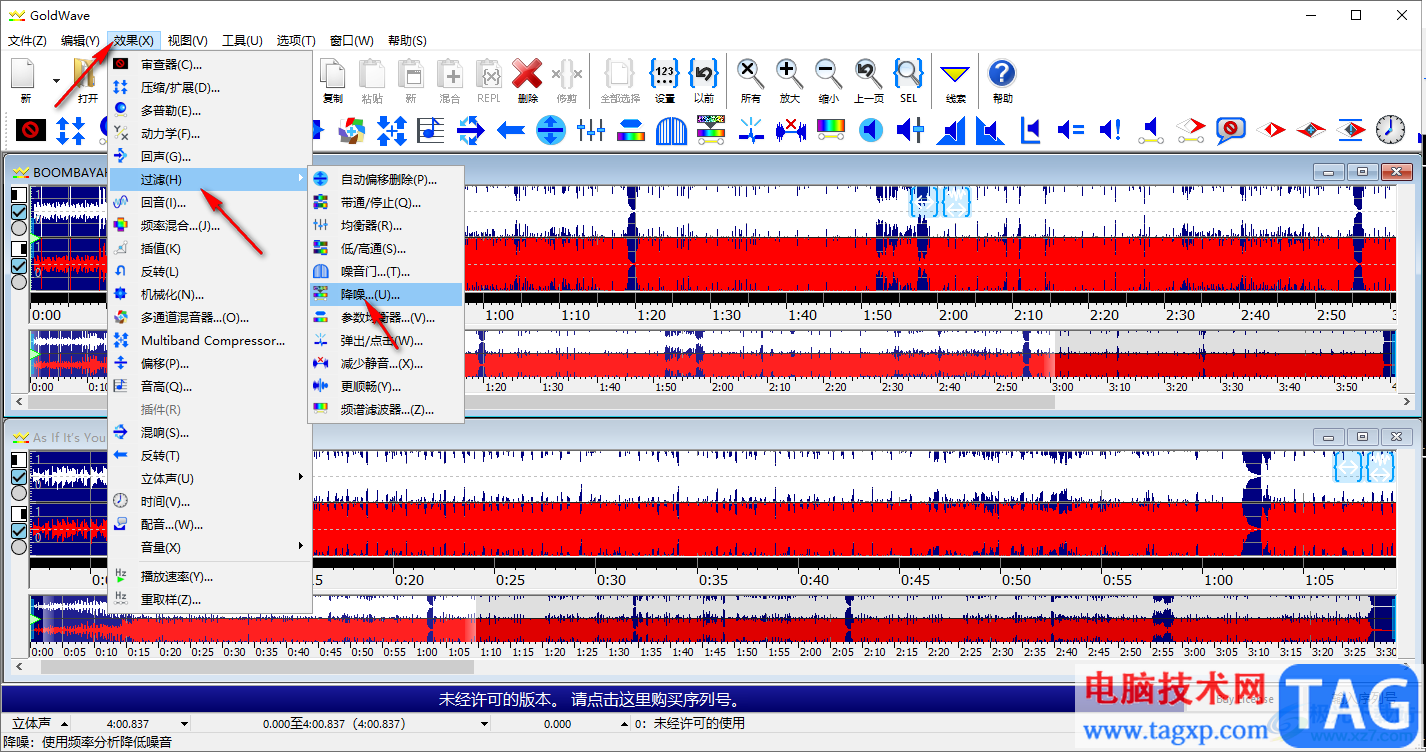Expand the 音量(X) submenu
Image resolution: width=1426 pixels, height=752 pixels.
tap(210, 547)
